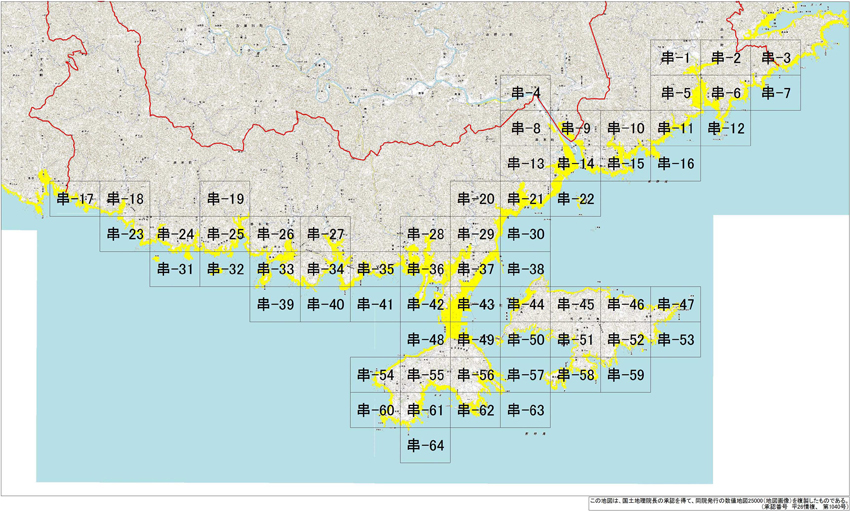Select grid cell 串-18
The image size is (850, 511).
point(125,198)
